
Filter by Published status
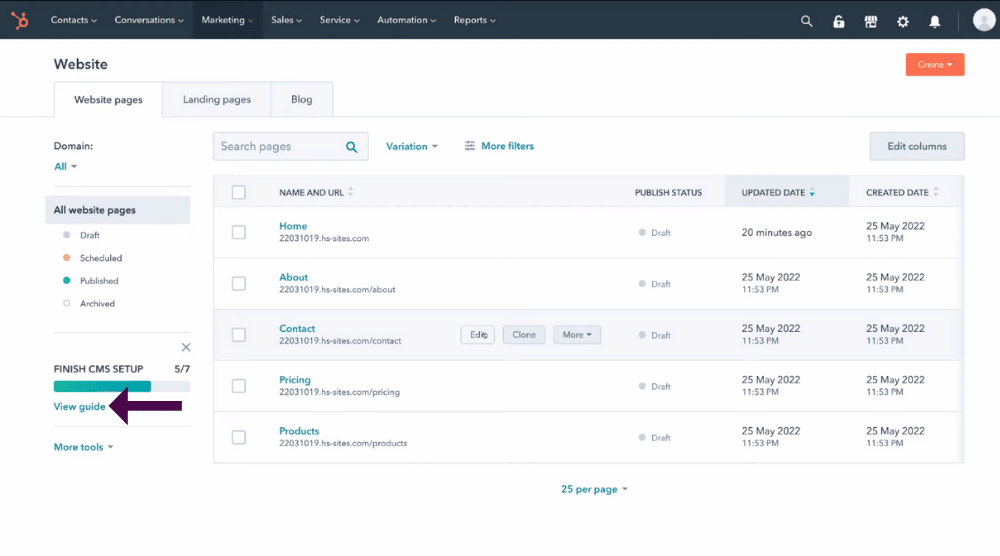tap(99, 281)
